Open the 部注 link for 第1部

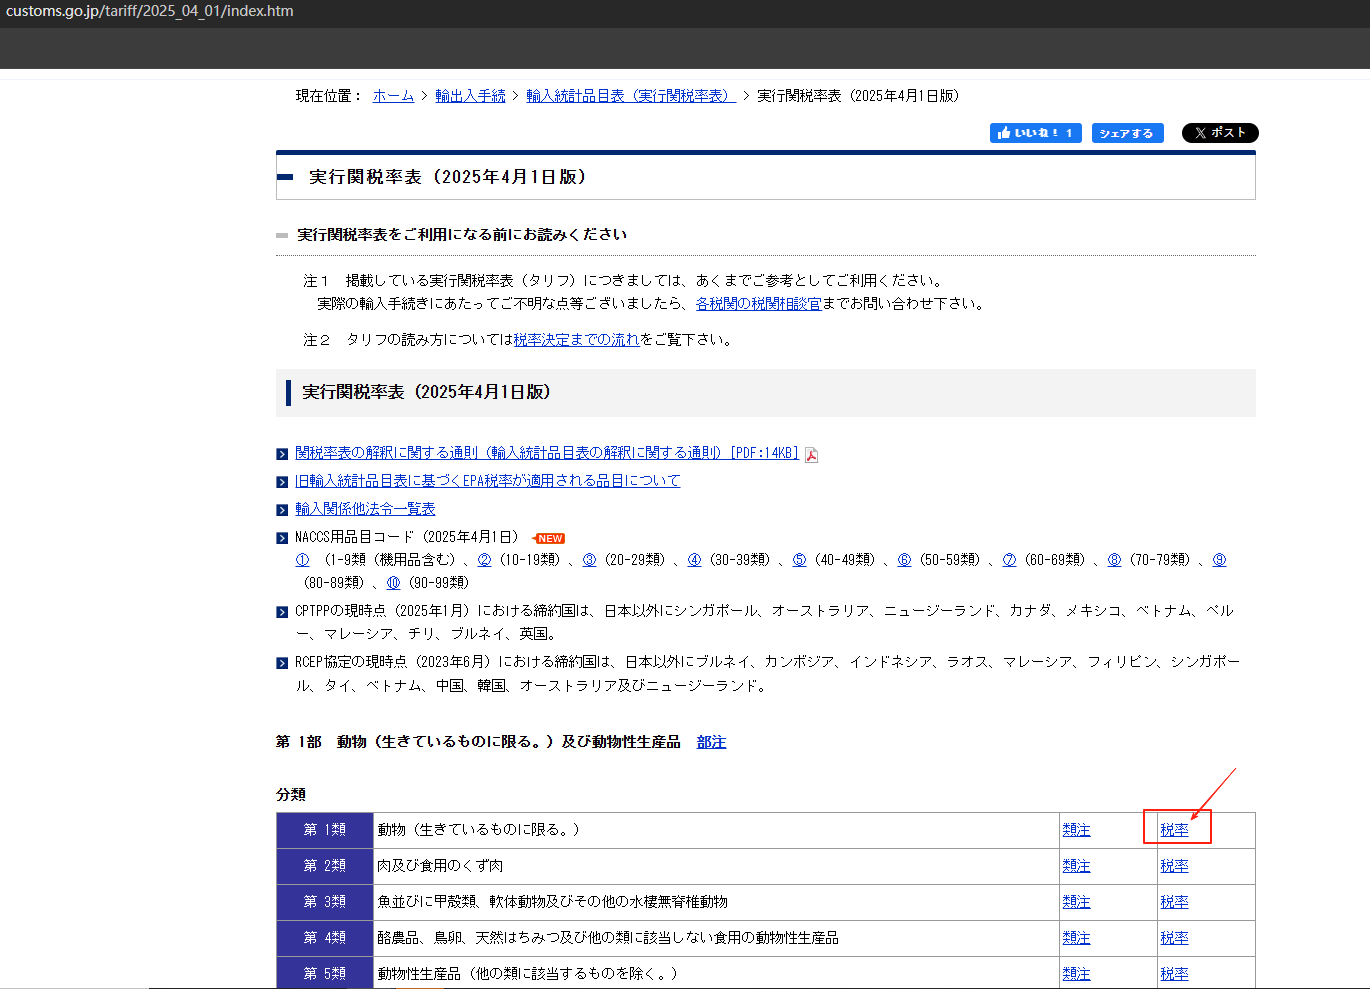click(x=711, y=742)
